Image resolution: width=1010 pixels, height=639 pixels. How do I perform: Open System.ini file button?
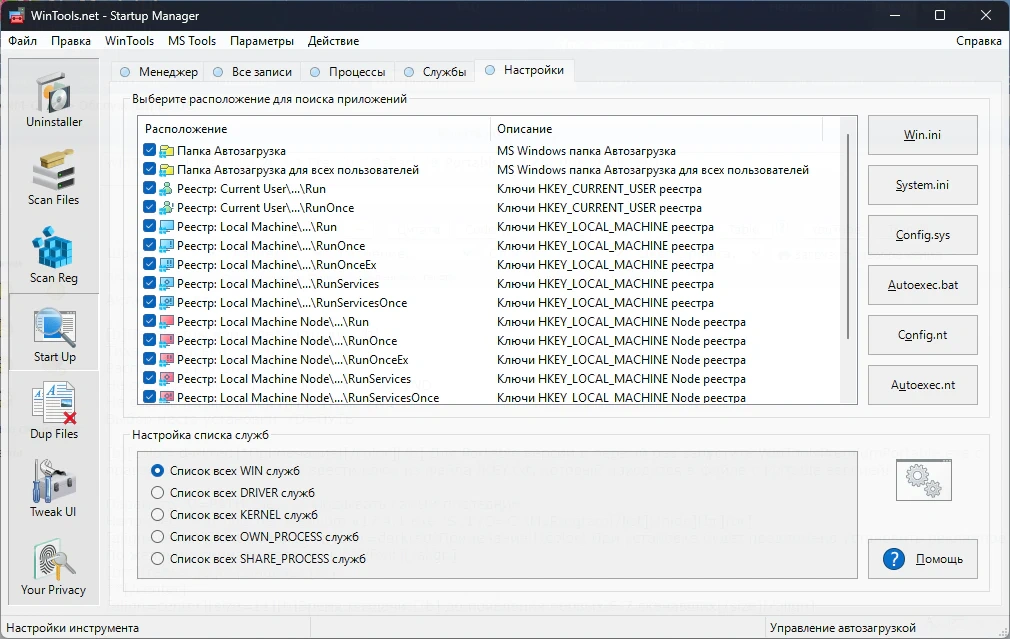click(x=922, y=185)
